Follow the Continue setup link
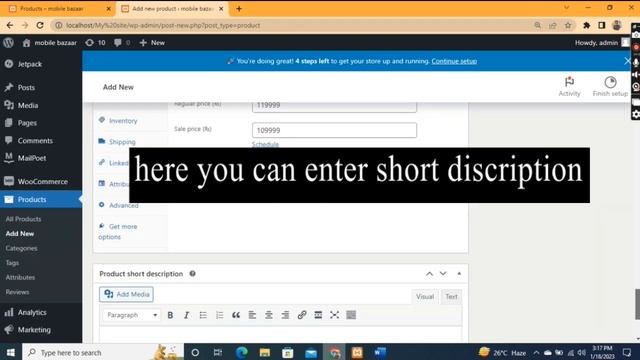Image resolution: width=640 pixels, height=360 pixels. coord(454,61)
